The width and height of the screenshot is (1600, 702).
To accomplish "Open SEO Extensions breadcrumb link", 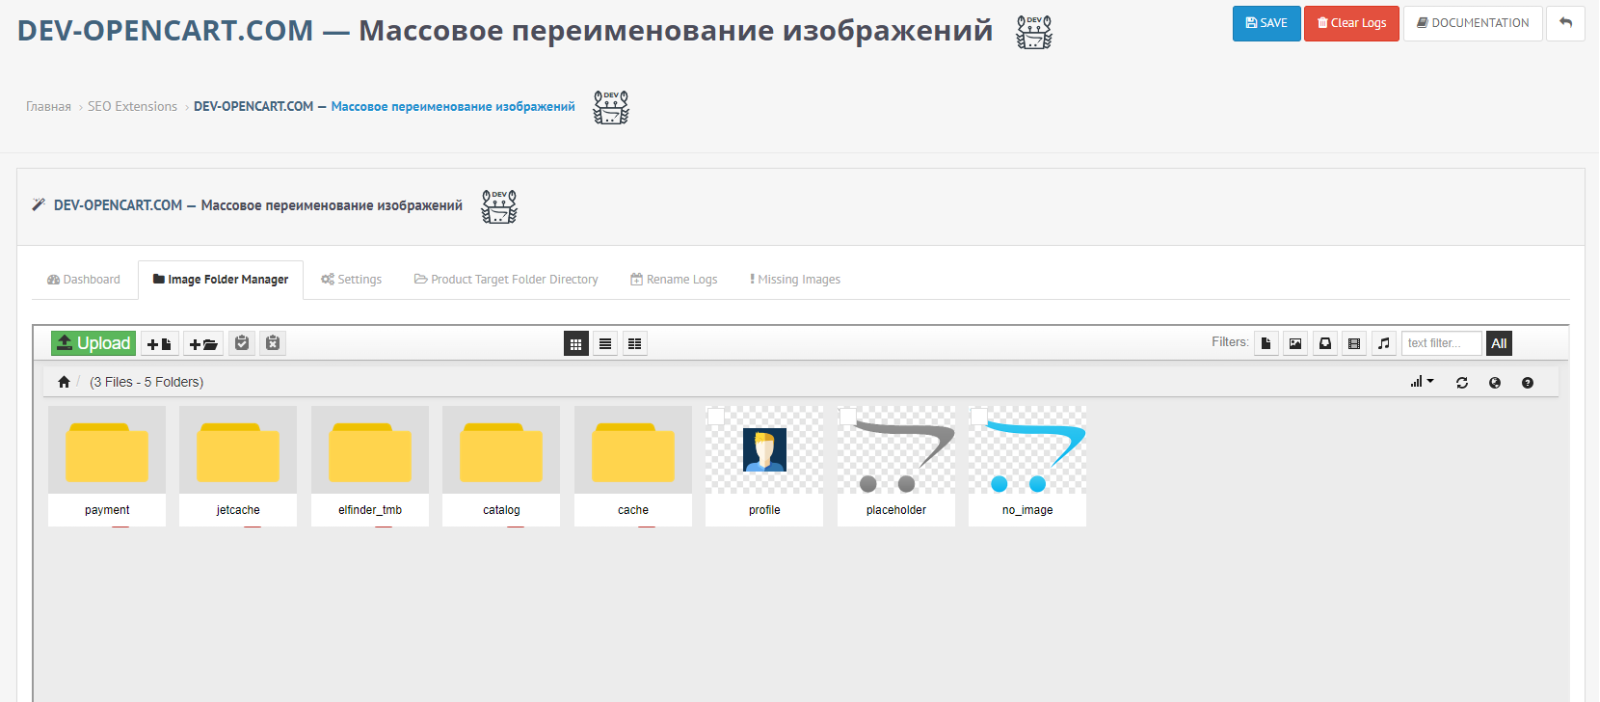I will [x=132, y=107].
